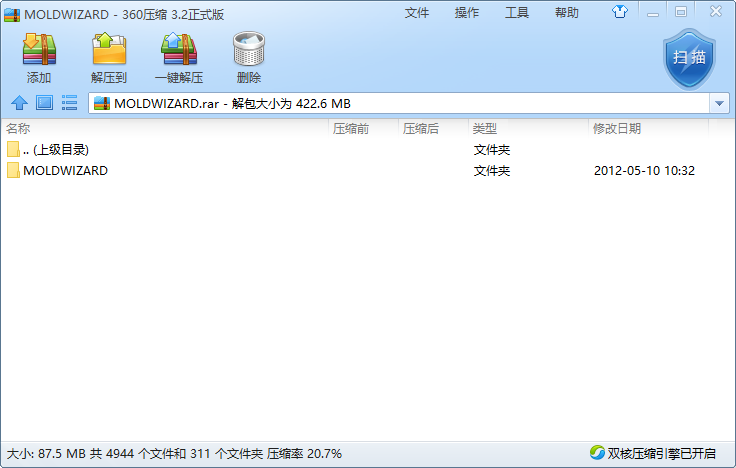
Task: Close the 360压缩 window
Action: [x=715, y=11]
